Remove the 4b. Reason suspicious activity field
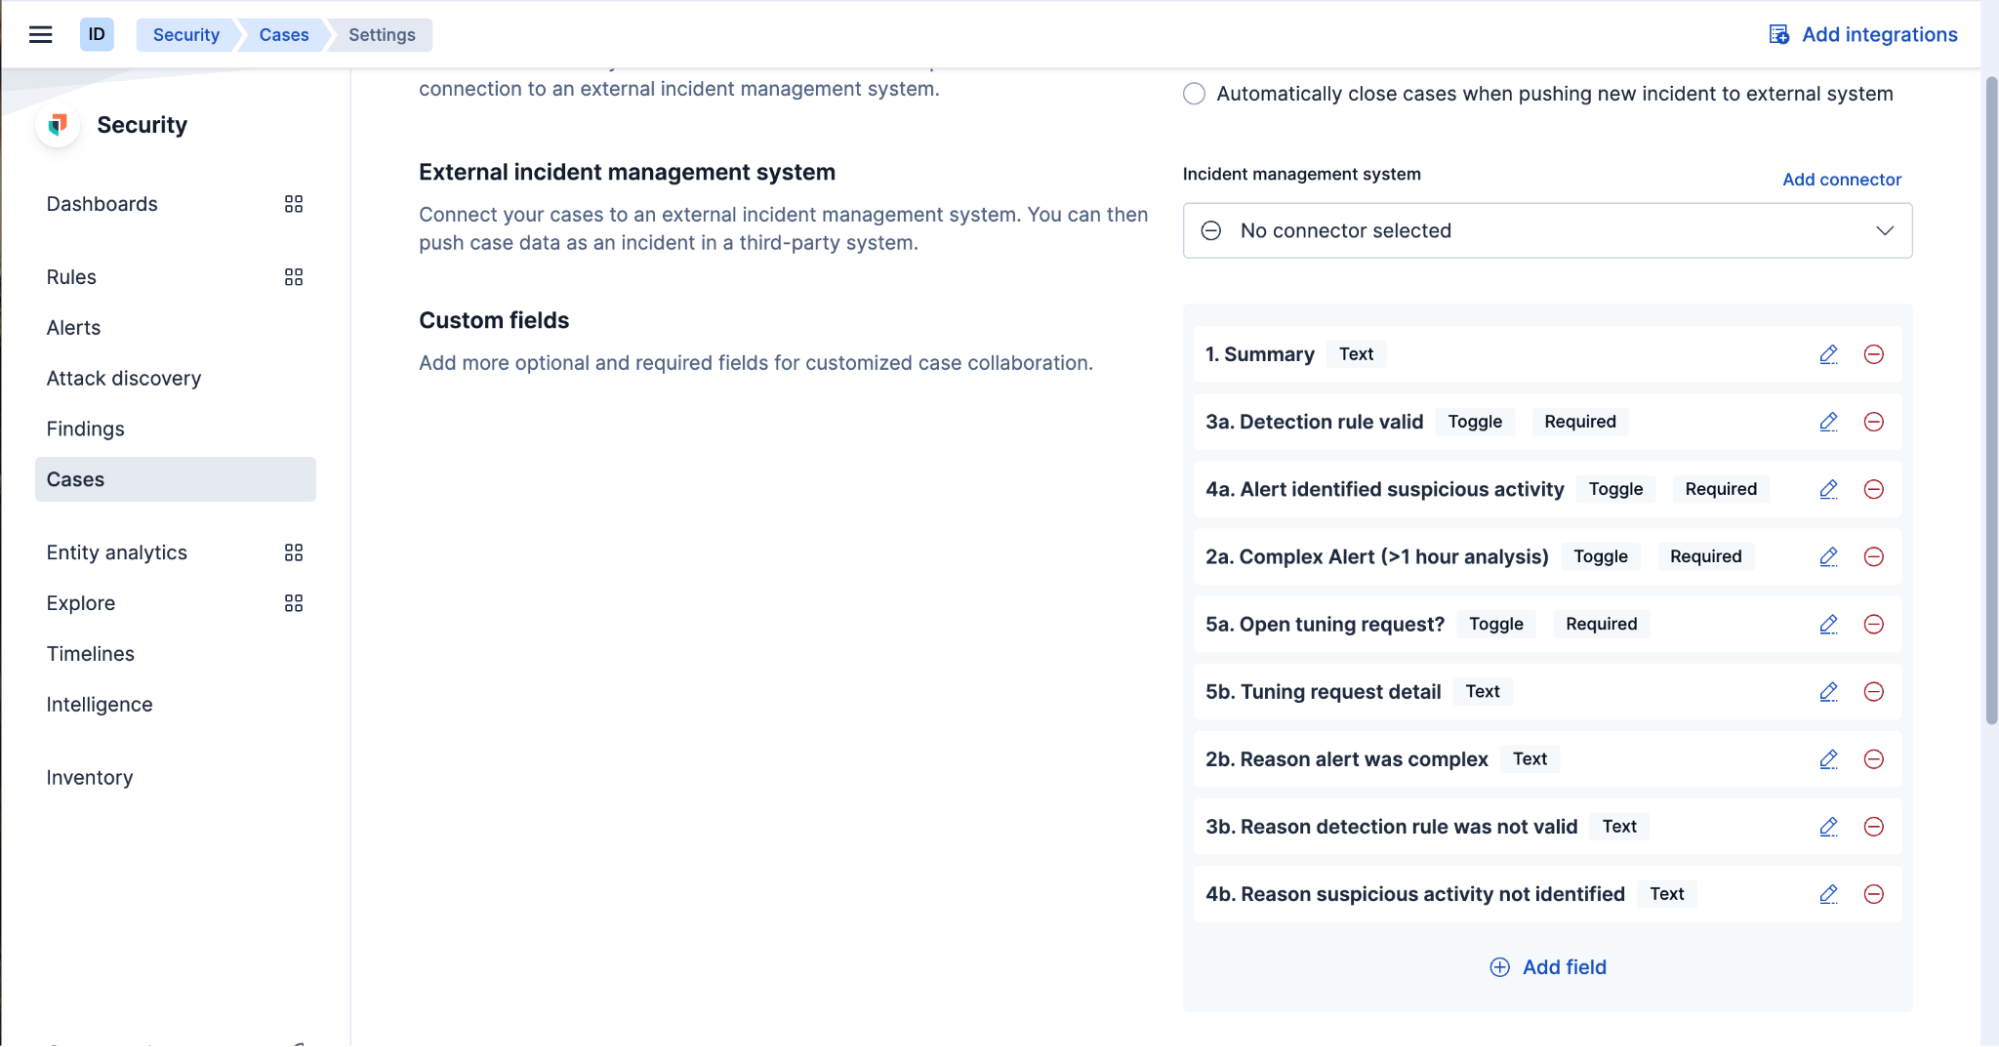Image resolution: width=1999 pixels, height=1047 pixels. pos(1873,894)
